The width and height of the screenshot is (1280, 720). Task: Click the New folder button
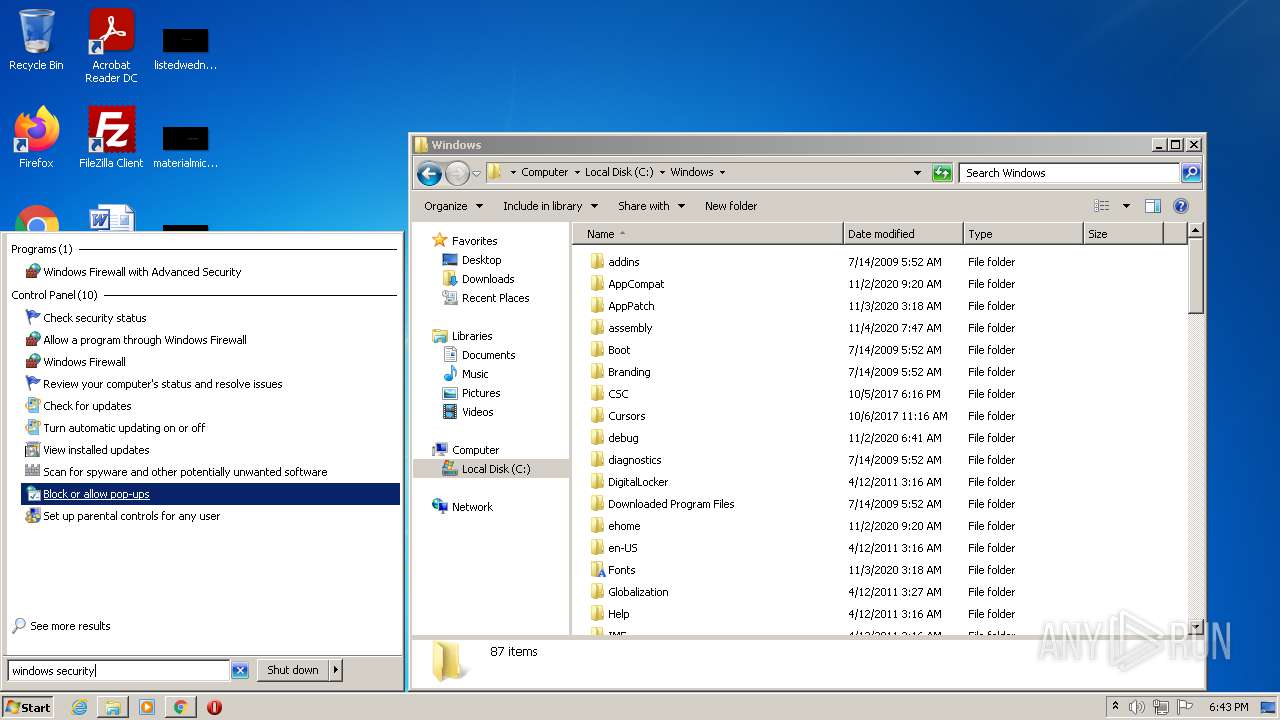pos(731,206)
